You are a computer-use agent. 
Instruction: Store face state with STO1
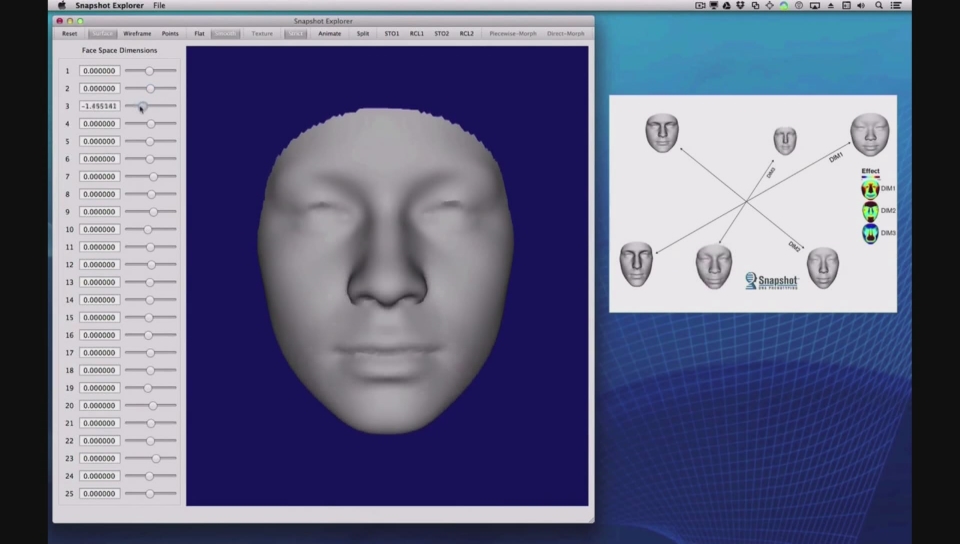coord(391,33)
